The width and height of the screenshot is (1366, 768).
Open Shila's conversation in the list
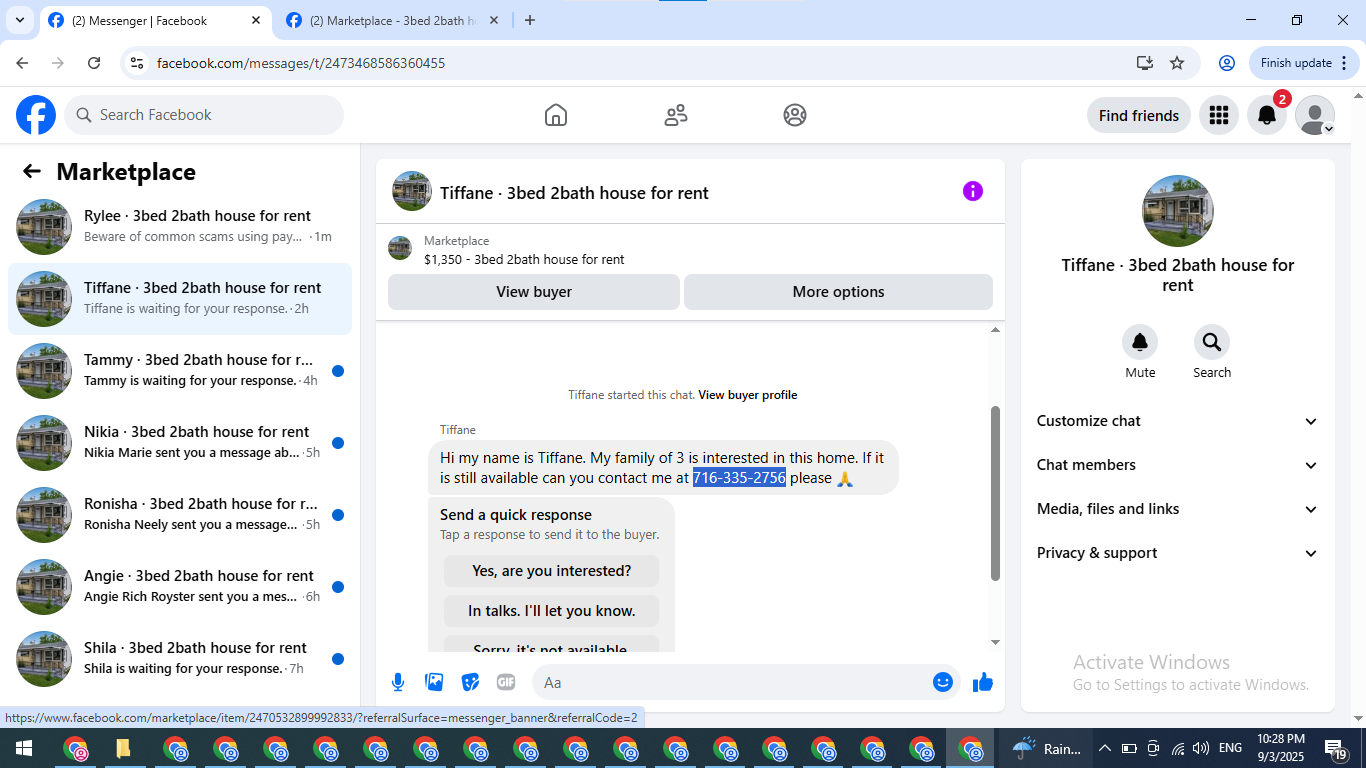tap(180, 659)
